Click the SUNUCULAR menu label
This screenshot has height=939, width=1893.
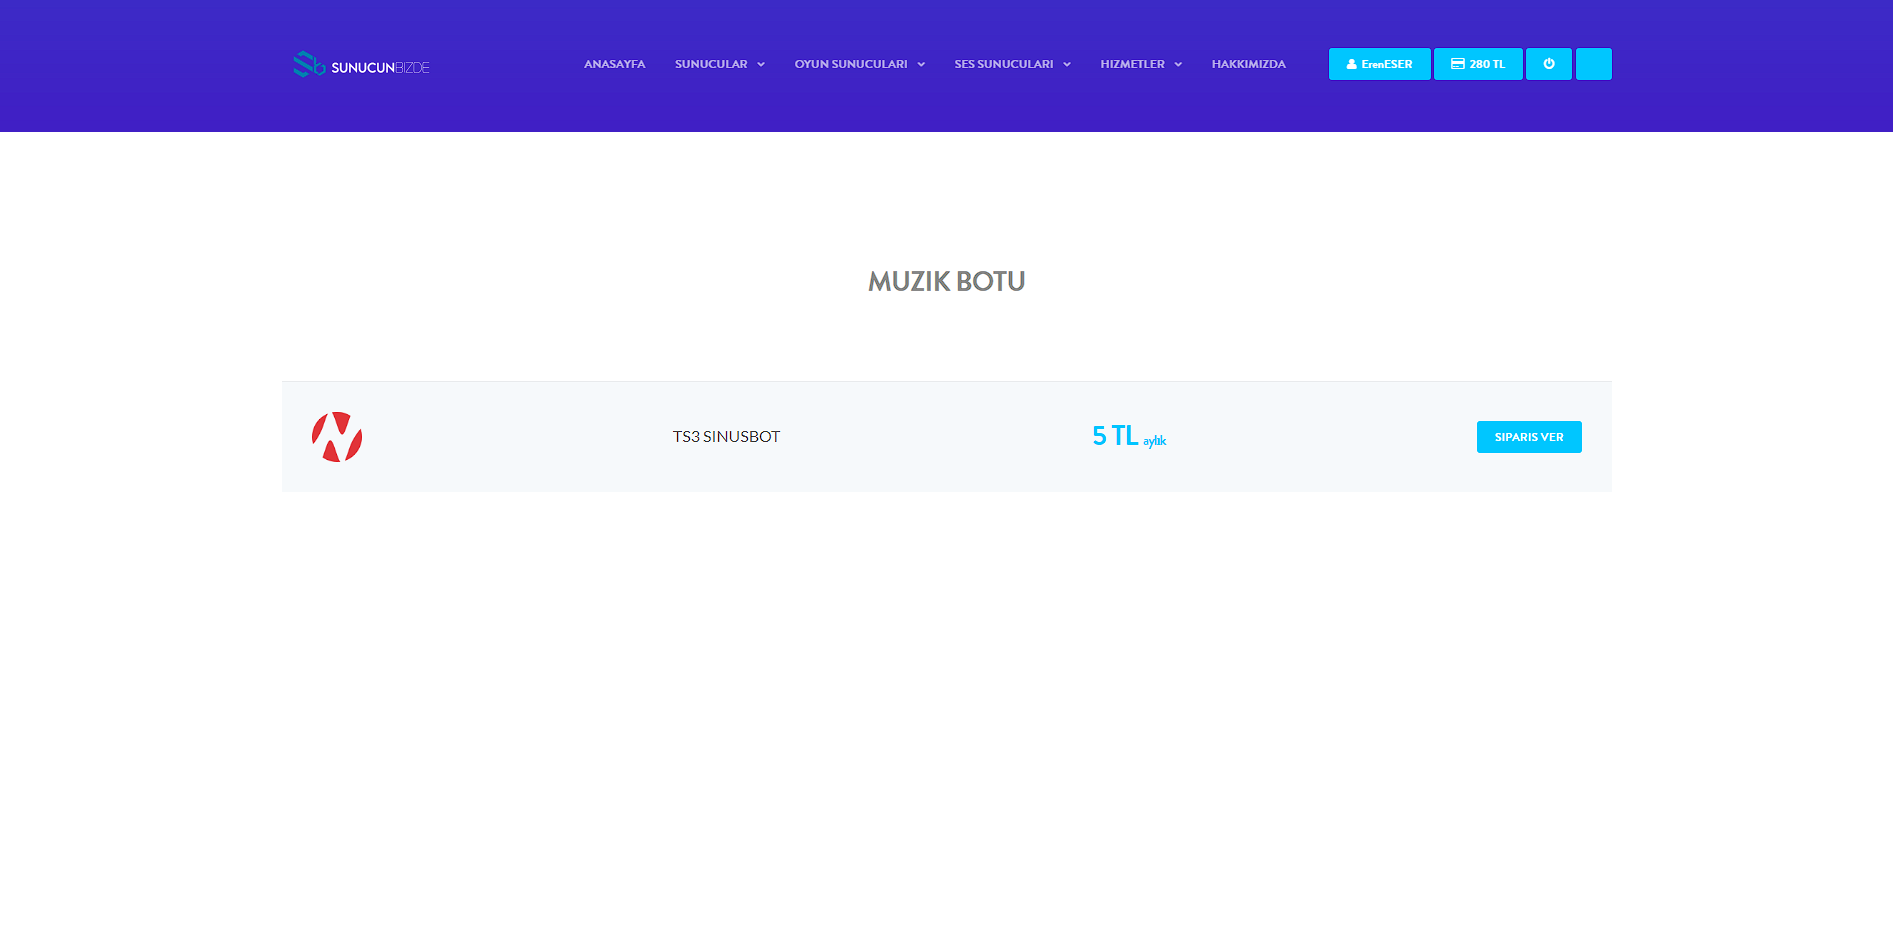711,64
